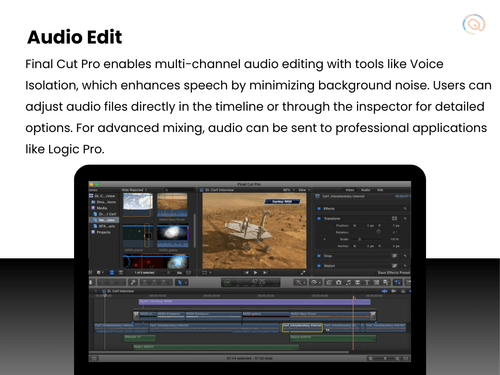The height and width of the screenshot is (375, 500).
Task: Enter full screen playback in viewer
Action: pos(303,272)
